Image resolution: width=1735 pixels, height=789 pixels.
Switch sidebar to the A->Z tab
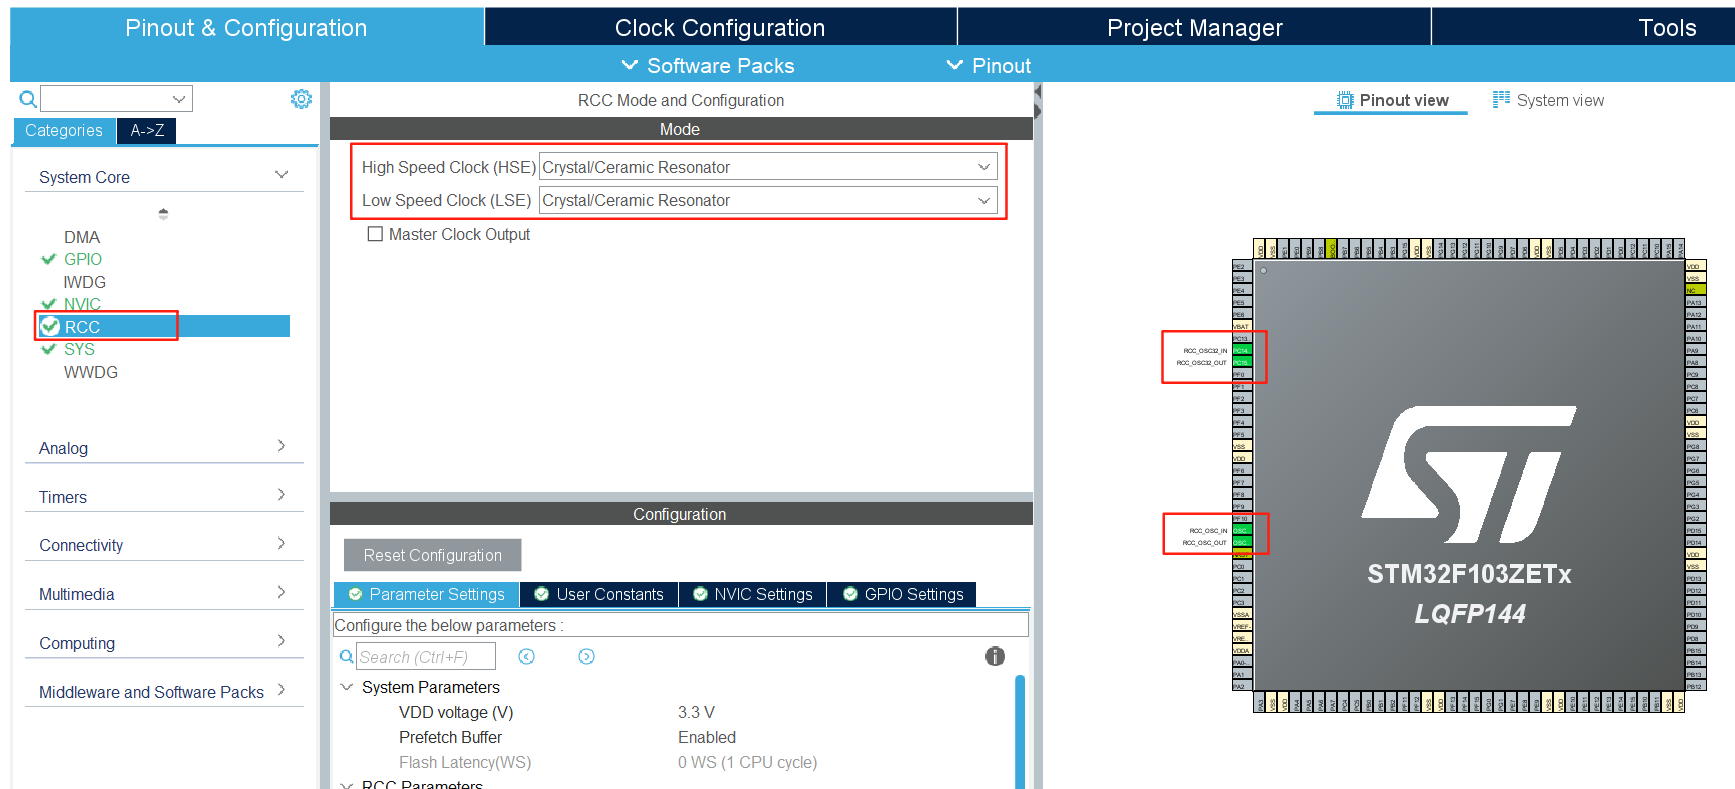[x=147, y=130]
